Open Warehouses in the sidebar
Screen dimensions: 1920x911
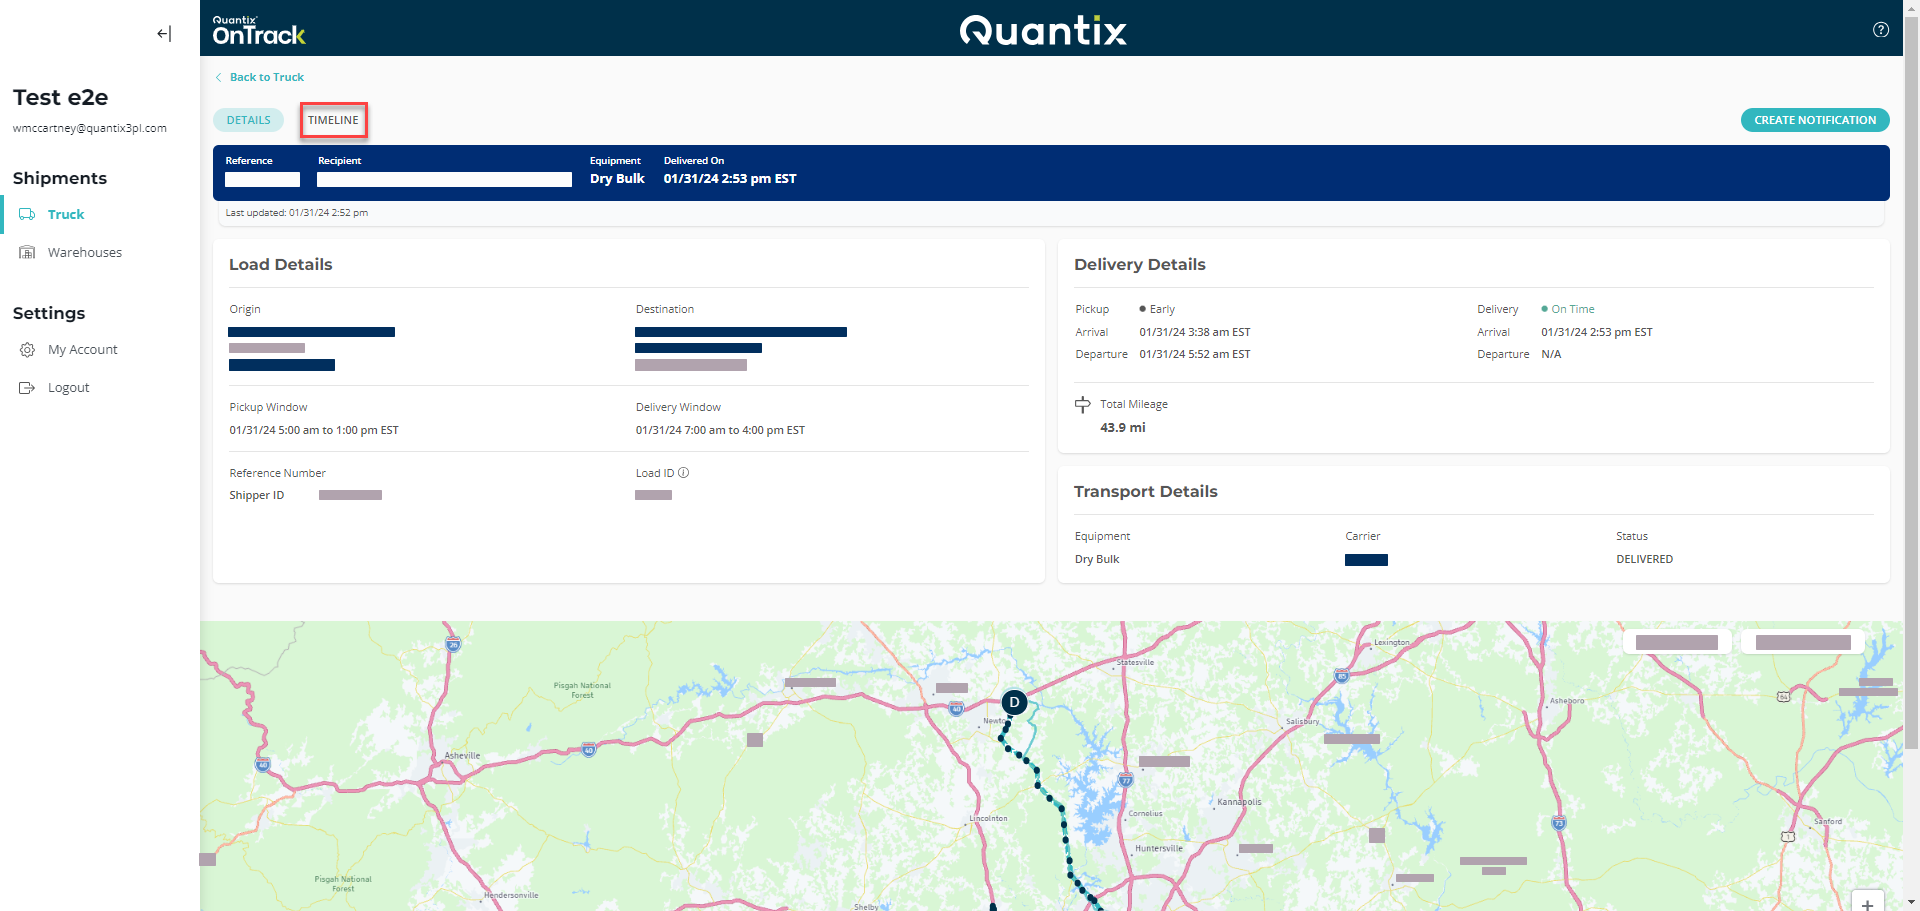85,253
